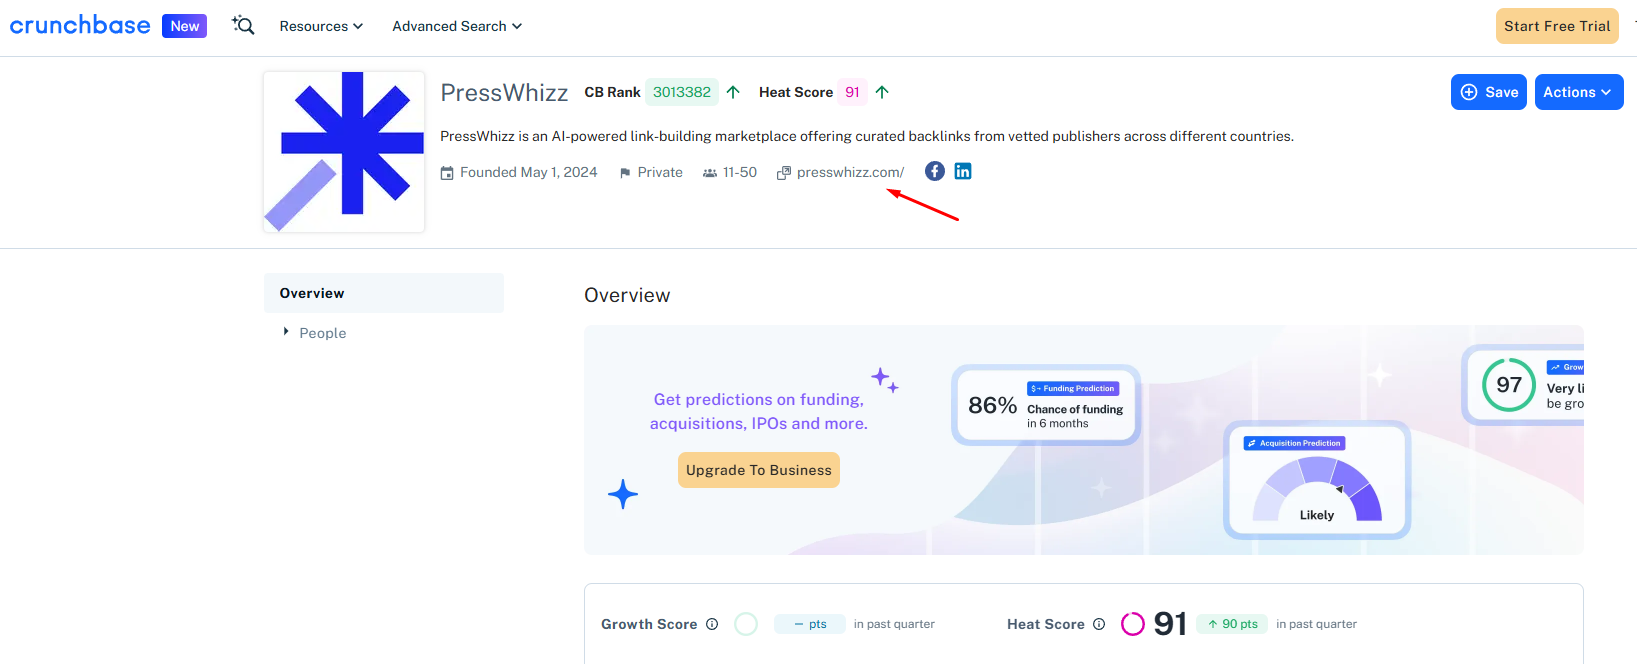This screenshot has width=1637, height=664.
Task: Open the Crunchbase home logo
Action: click(x=80, y=25)
